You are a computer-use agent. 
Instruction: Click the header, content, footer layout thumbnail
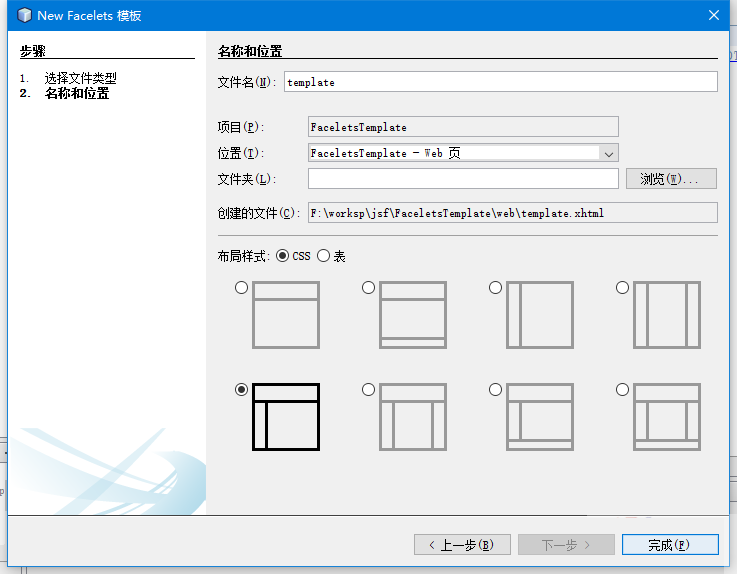click(x=413, y=315)
